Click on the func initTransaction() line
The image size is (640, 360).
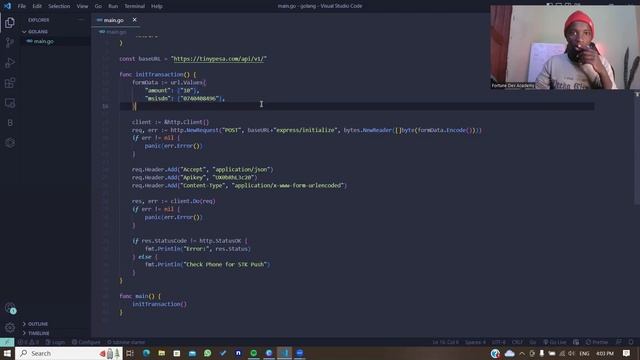tap(158, 75)
